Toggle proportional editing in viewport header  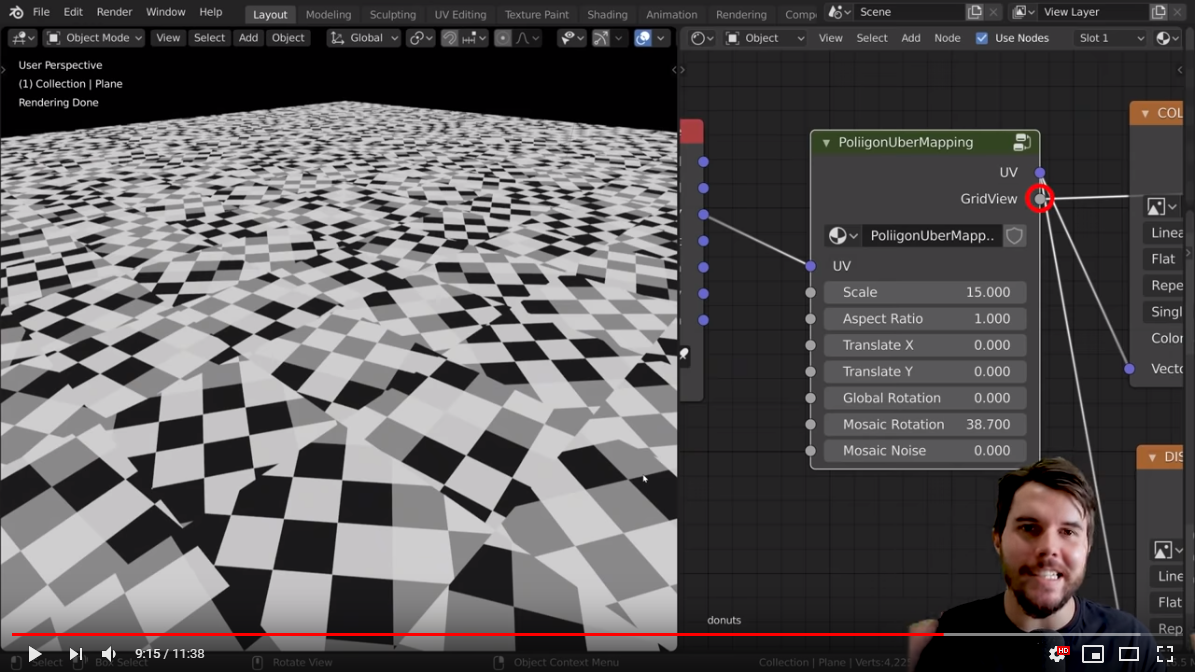pos(503,38)
